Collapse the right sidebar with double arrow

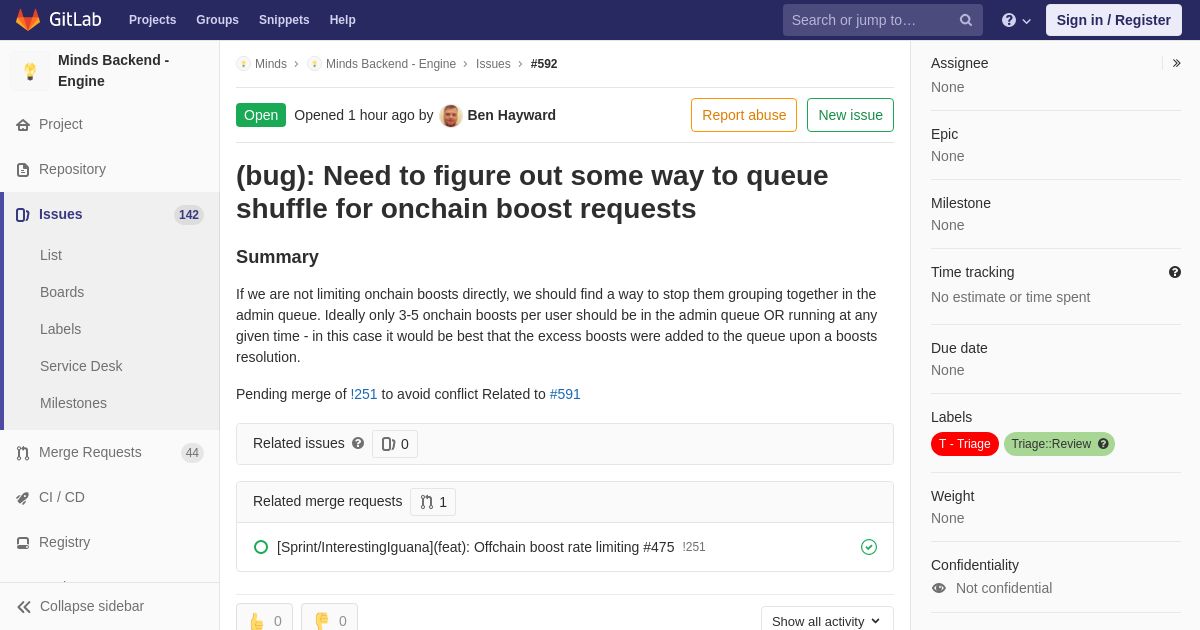pyautogui.click(x=1176, y=63)
